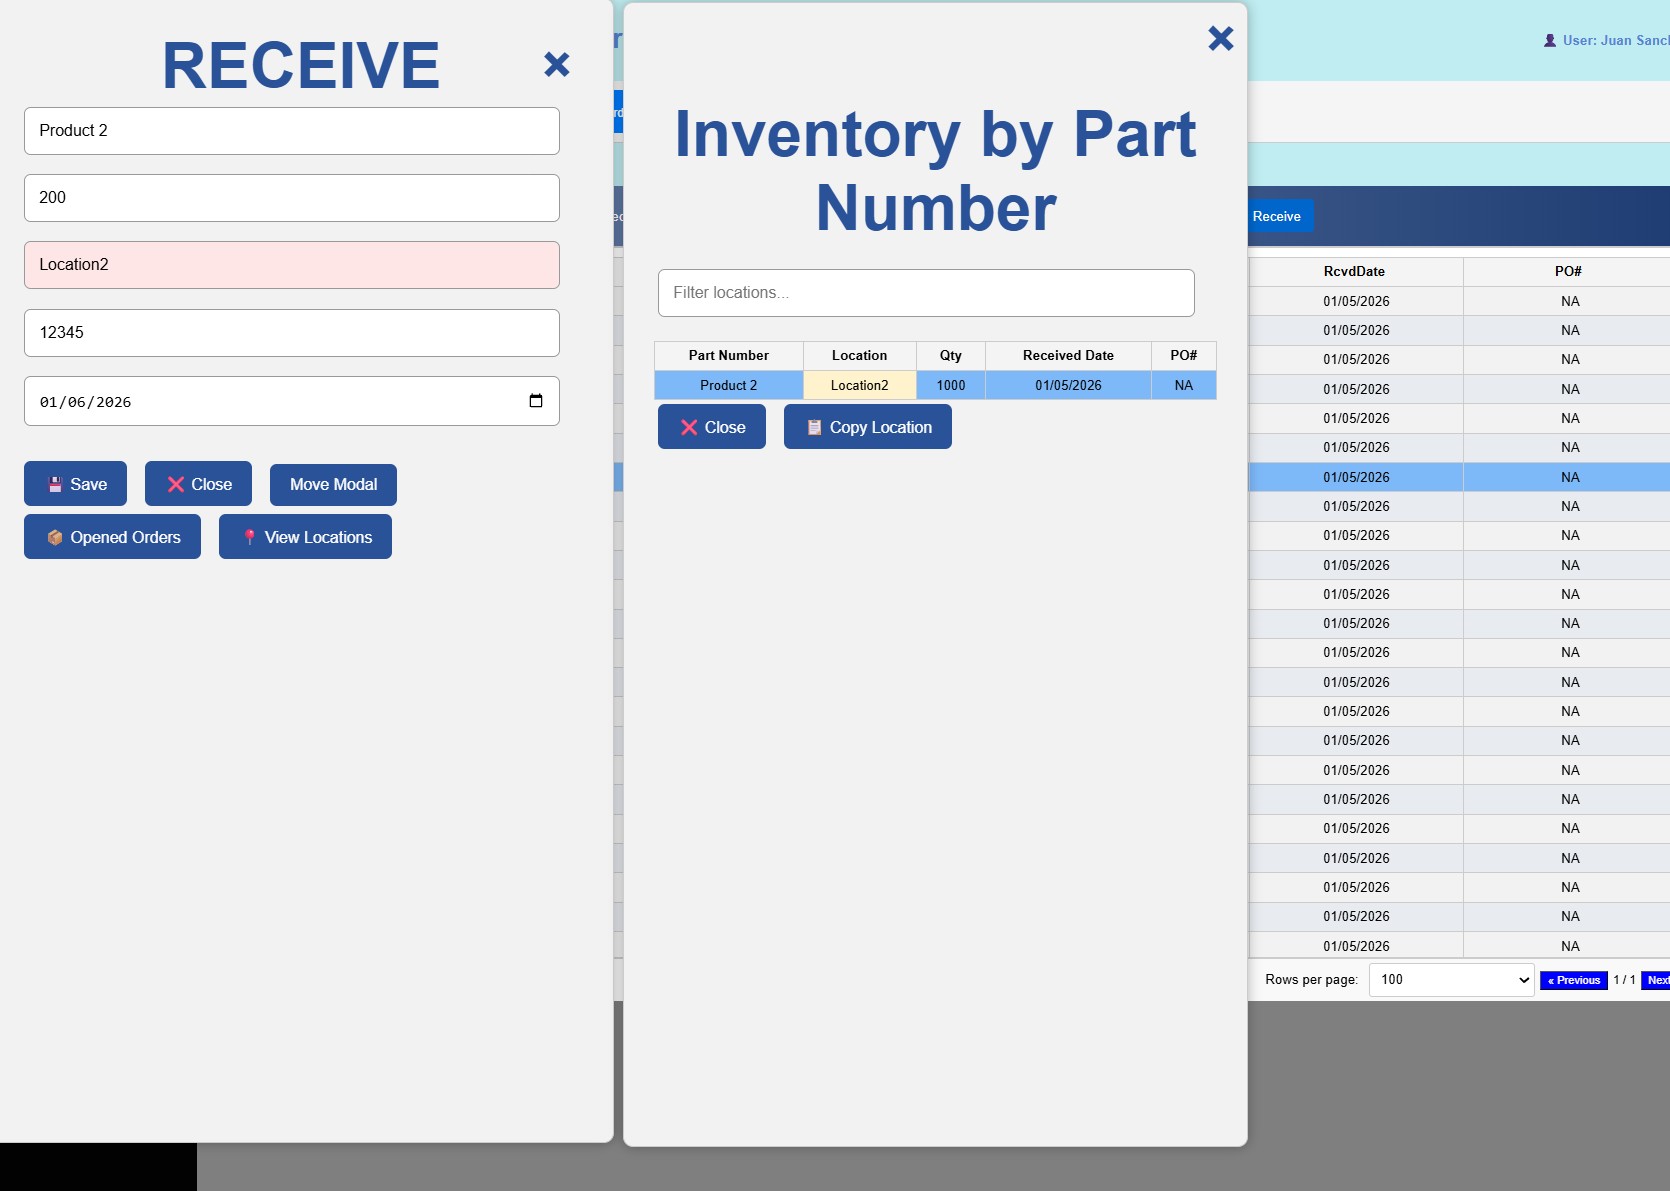Select Location2 cell in inventory table
Image resolution: width=1670 pixels, height=1191 pixels.
tap(859, 386)
